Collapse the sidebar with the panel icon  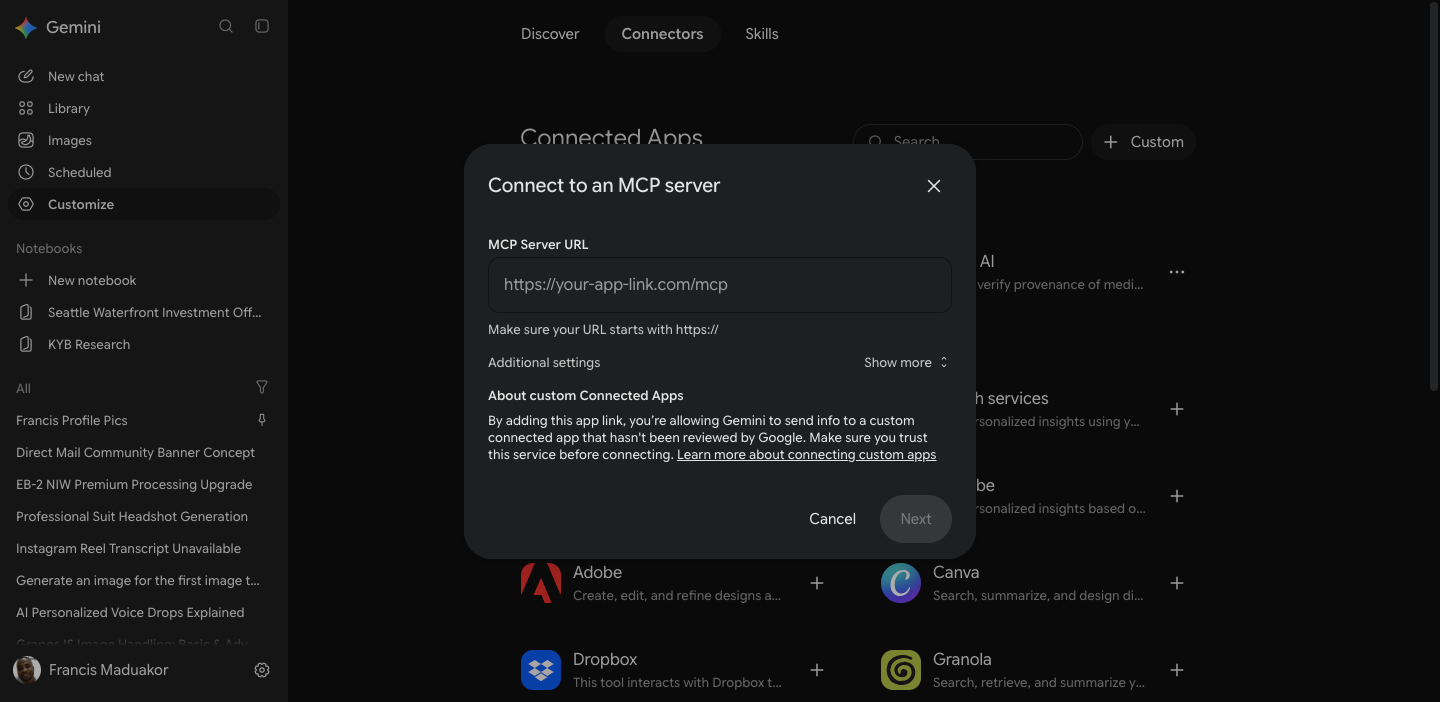coord(262,26)
